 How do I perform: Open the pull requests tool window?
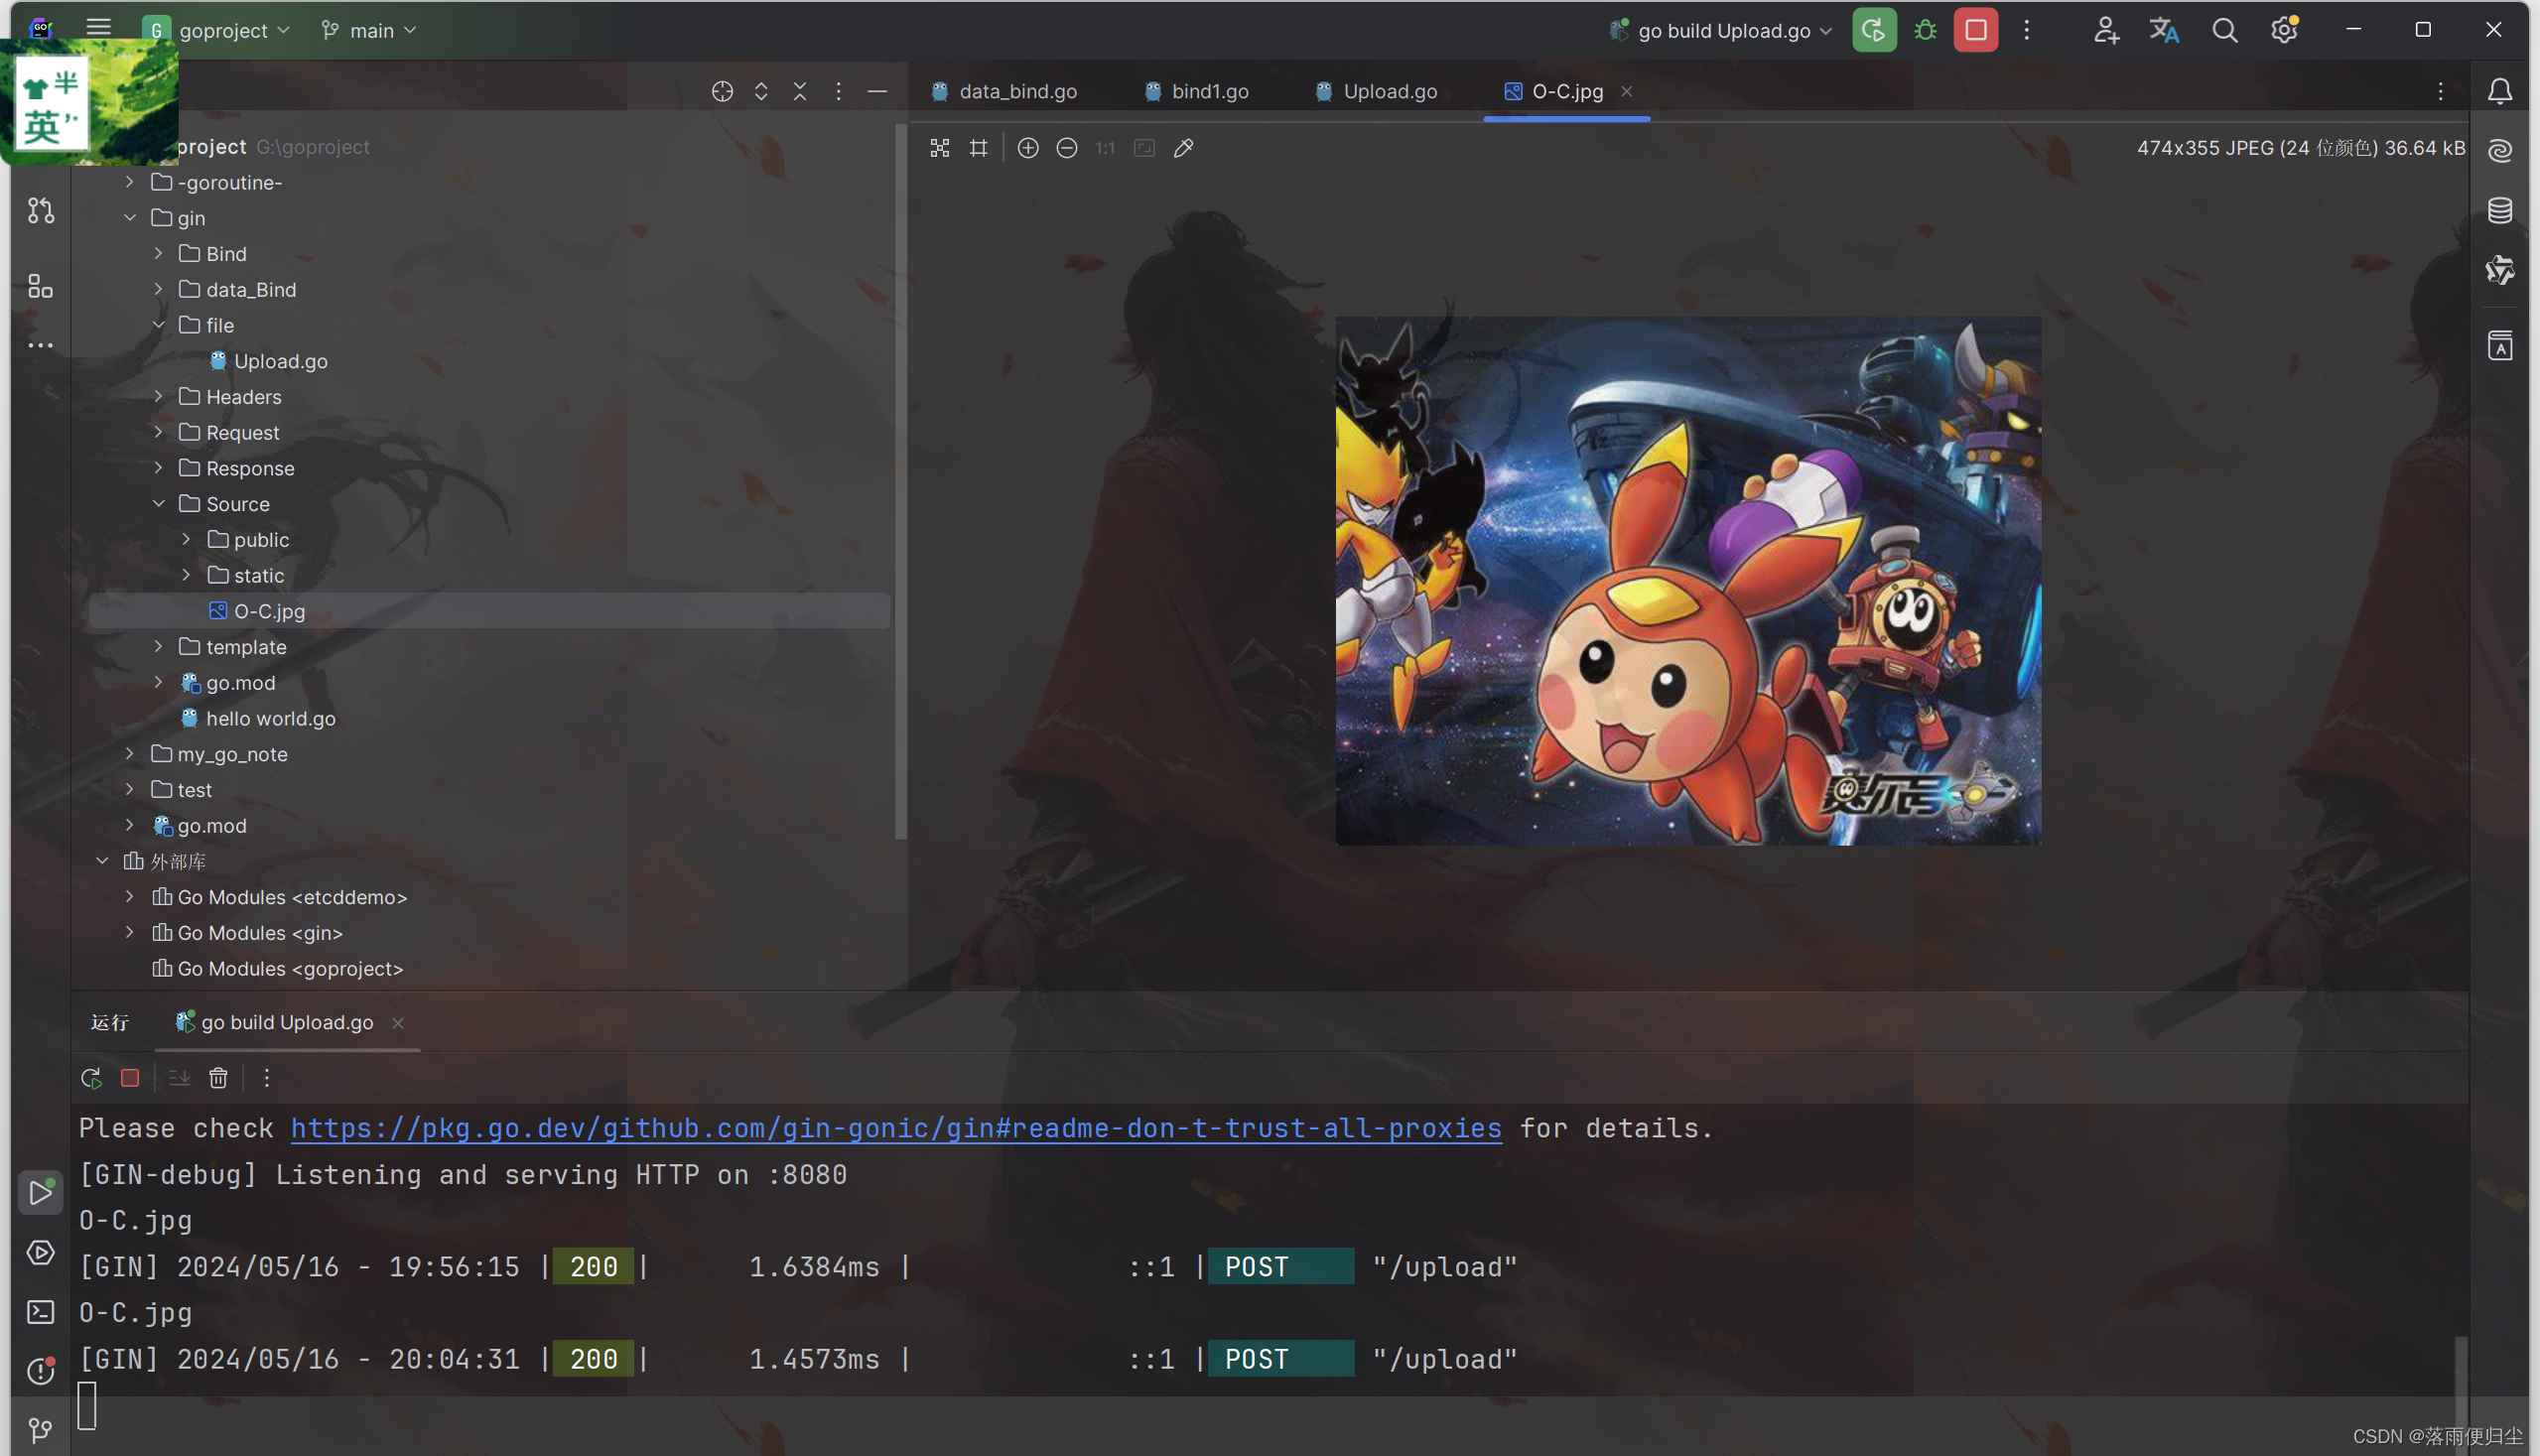[41, 210]
